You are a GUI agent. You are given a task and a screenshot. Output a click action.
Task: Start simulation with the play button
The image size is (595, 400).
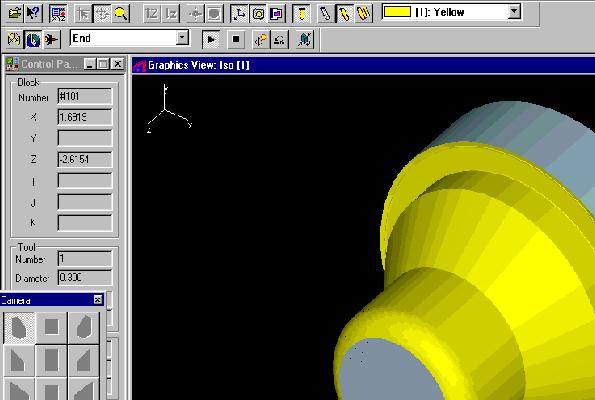(x=211, y=39)
